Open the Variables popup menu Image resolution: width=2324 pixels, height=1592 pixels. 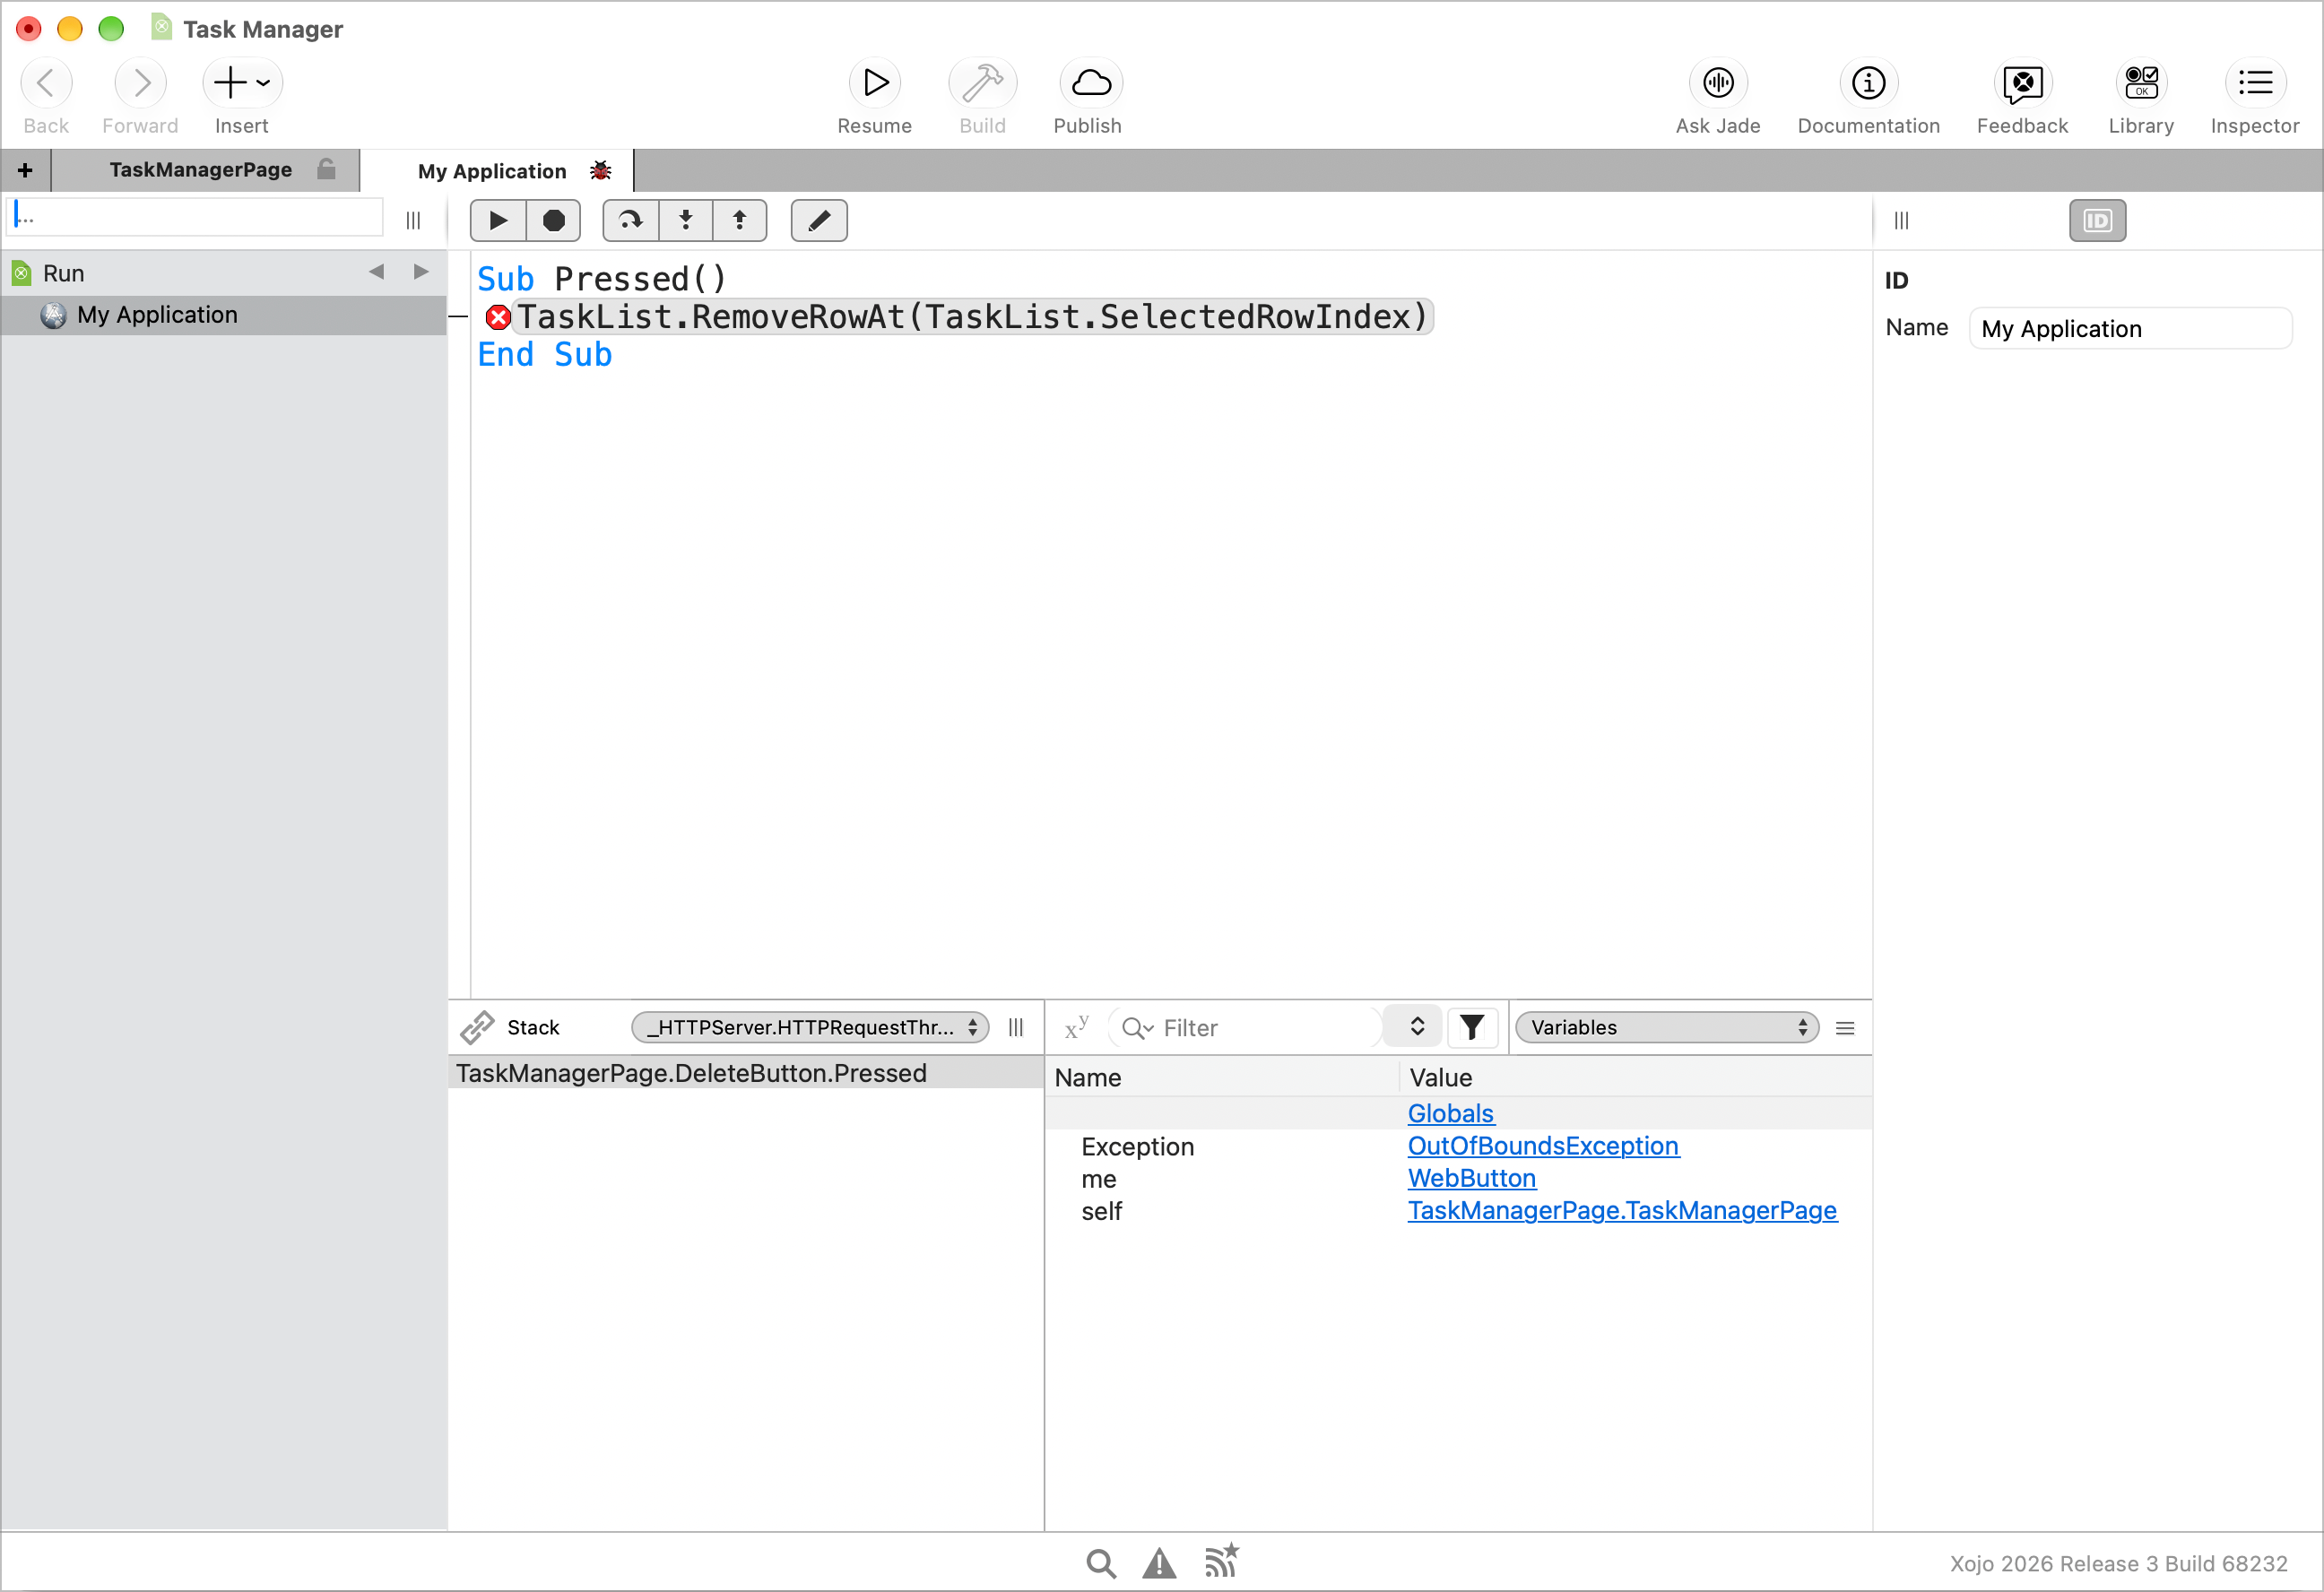coord(1667,1028)
